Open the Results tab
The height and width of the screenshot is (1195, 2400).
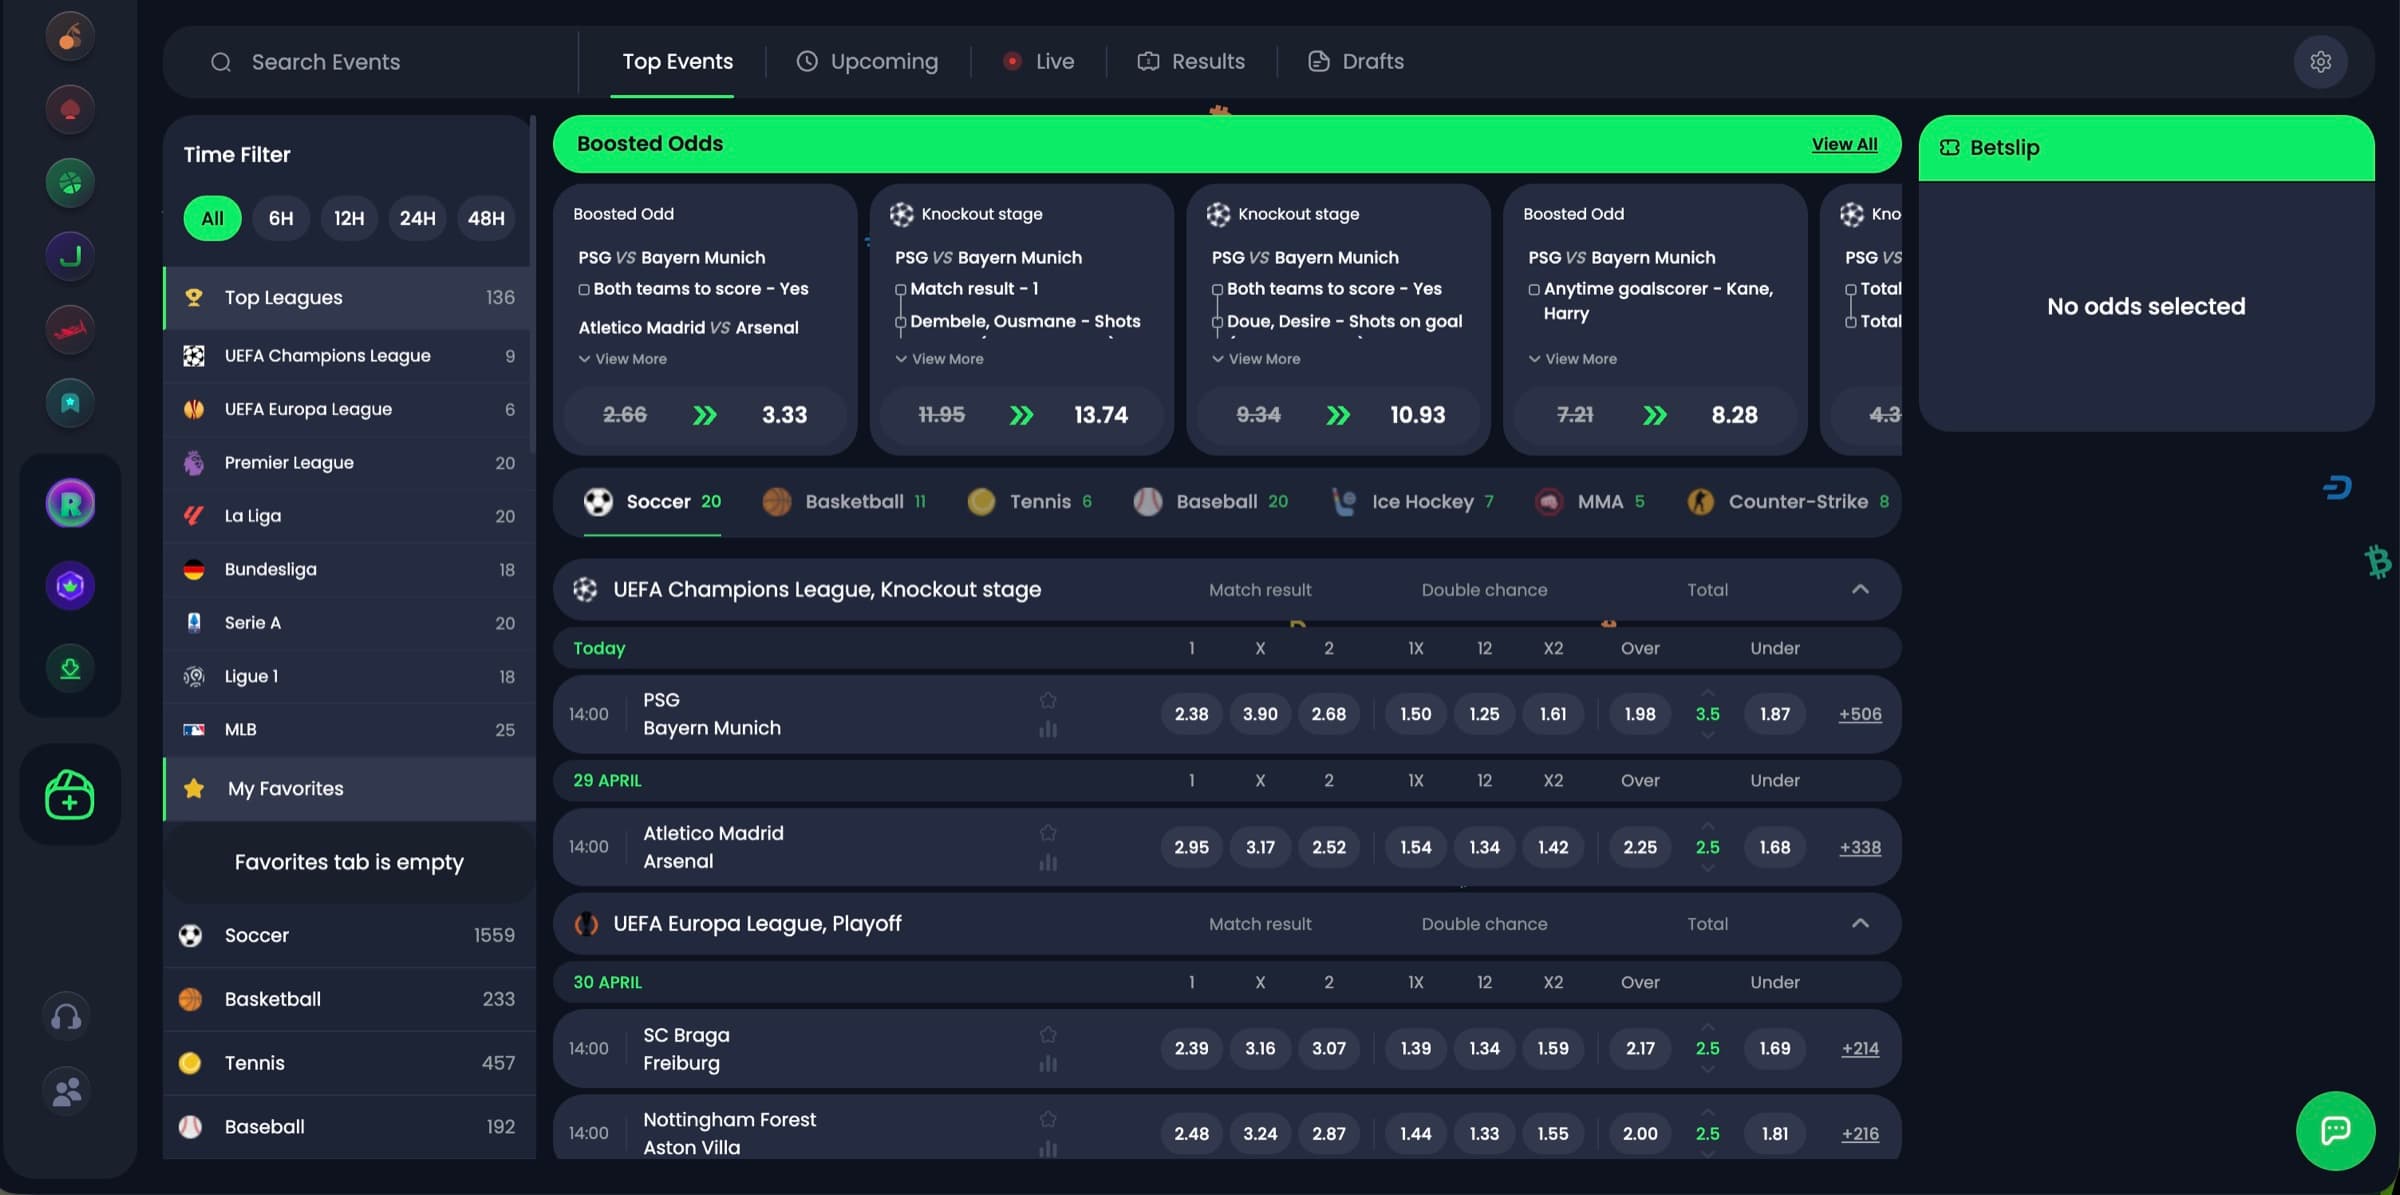click(1191, 62)
